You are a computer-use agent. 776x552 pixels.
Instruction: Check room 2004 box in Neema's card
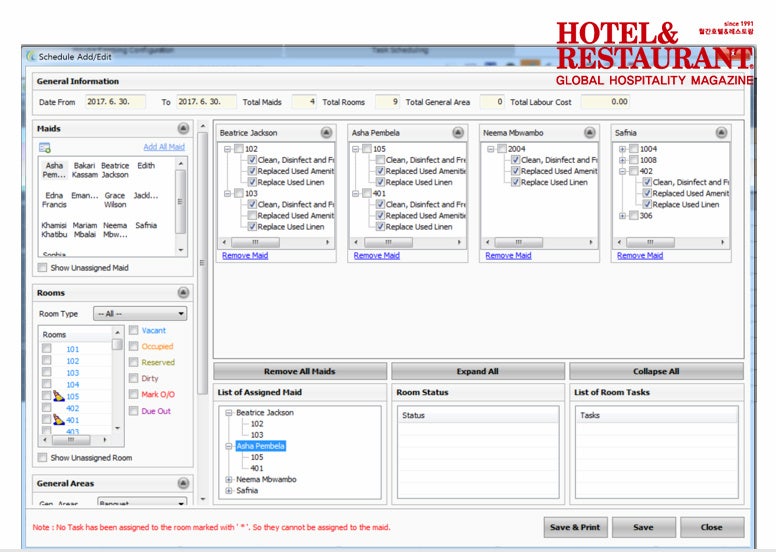502,149
